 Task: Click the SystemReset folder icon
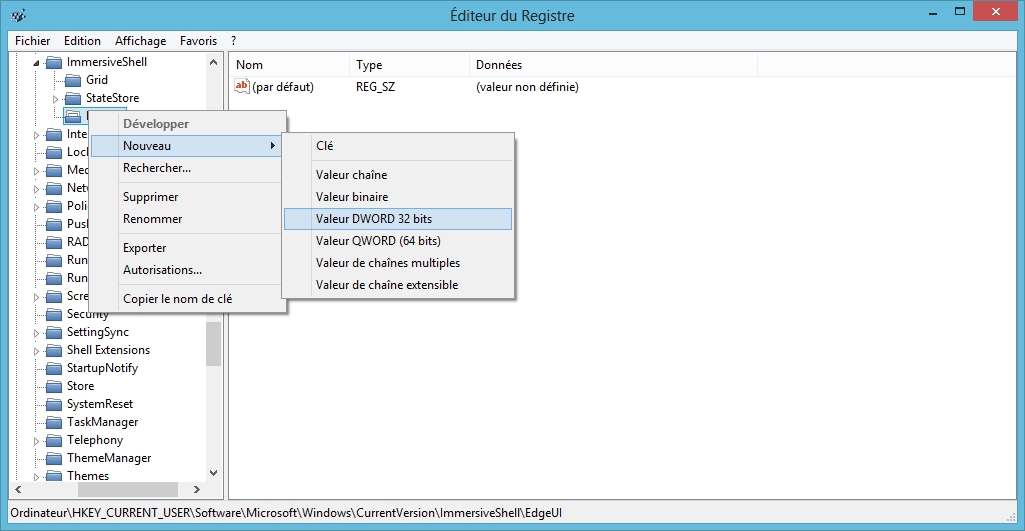pos(54,404)
